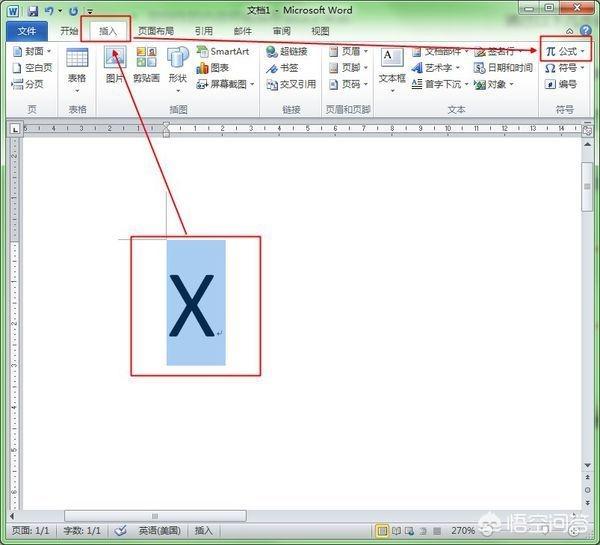600x545 pixels.
Task: Click the vertical scrollbar up arrow
Action: coord(587,144)
